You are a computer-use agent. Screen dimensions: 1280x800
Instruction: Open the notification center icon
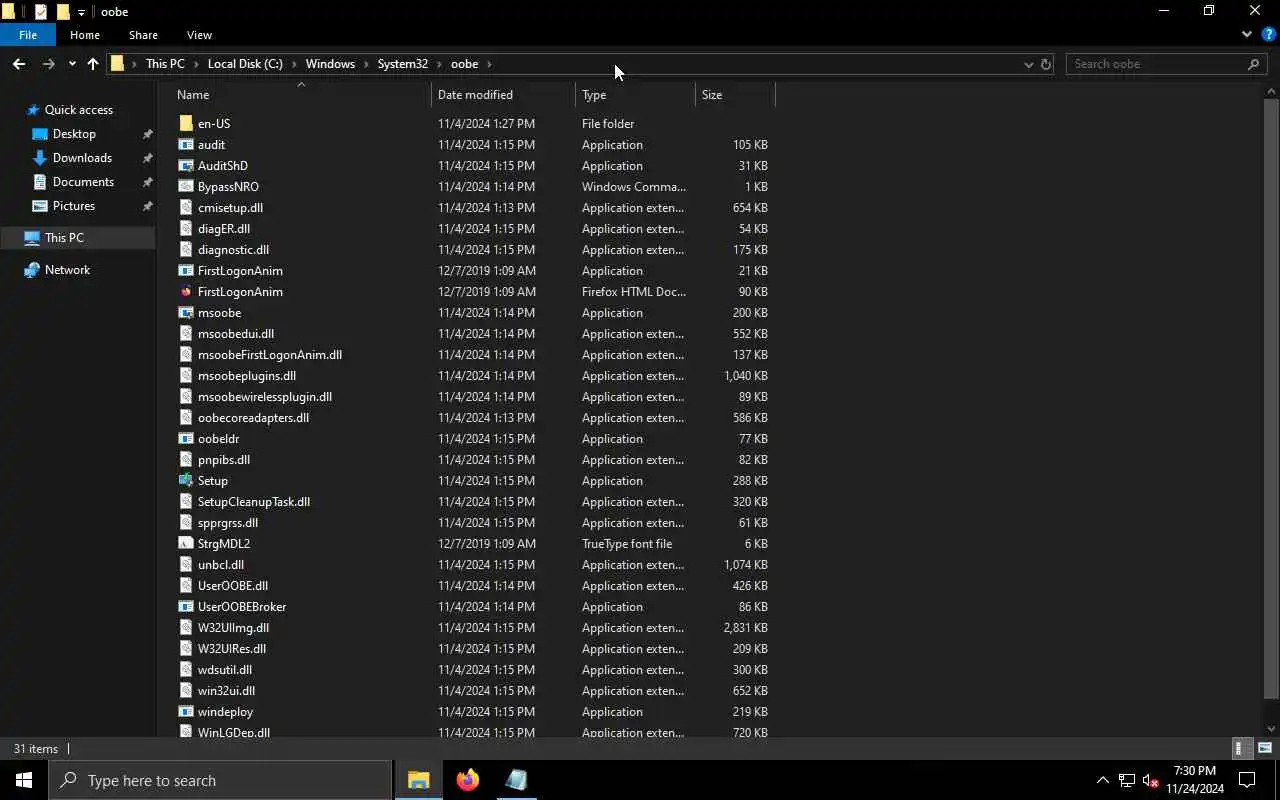pyautogui.click(x=1247, y=780)
